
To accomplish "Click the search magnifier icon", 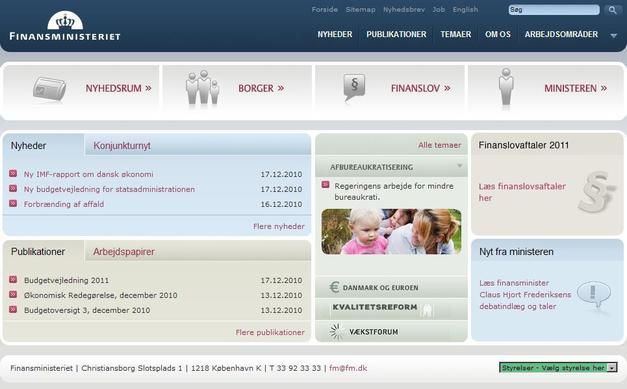I will pos(612,10).
